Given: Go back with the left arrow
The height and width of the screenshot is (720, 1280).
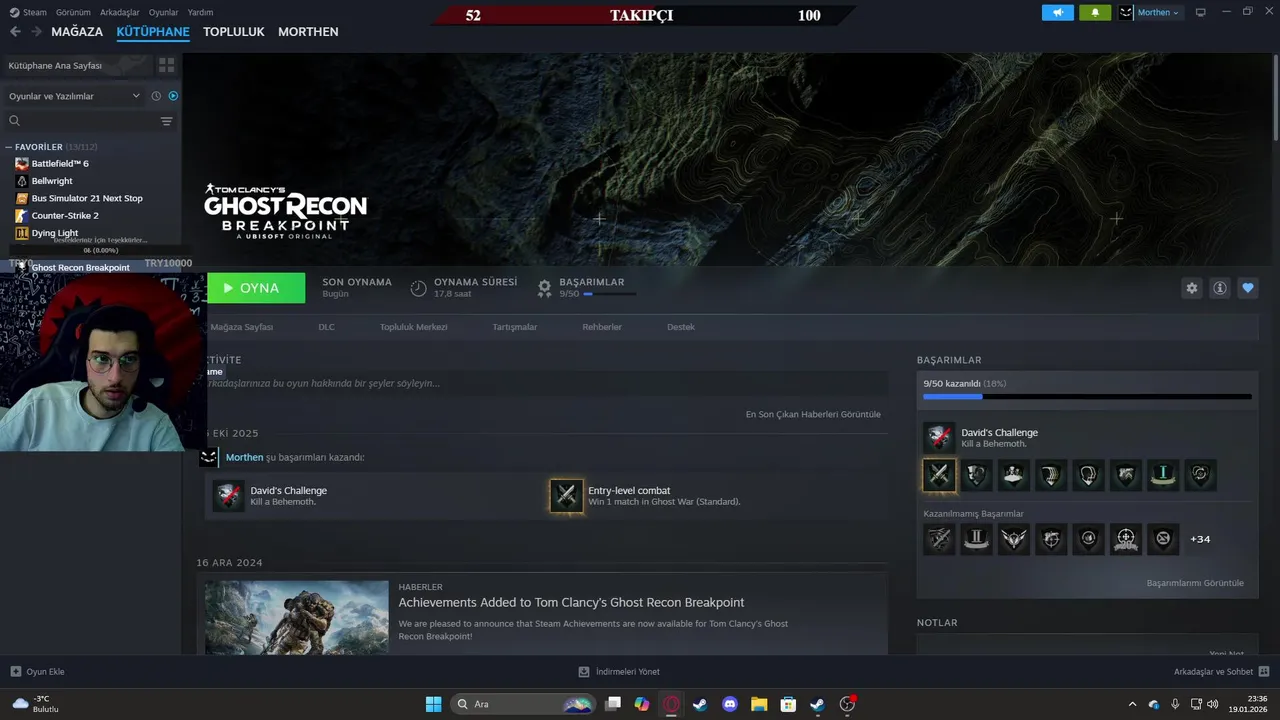Looking at the screenshot, I should tap(15, 32).
